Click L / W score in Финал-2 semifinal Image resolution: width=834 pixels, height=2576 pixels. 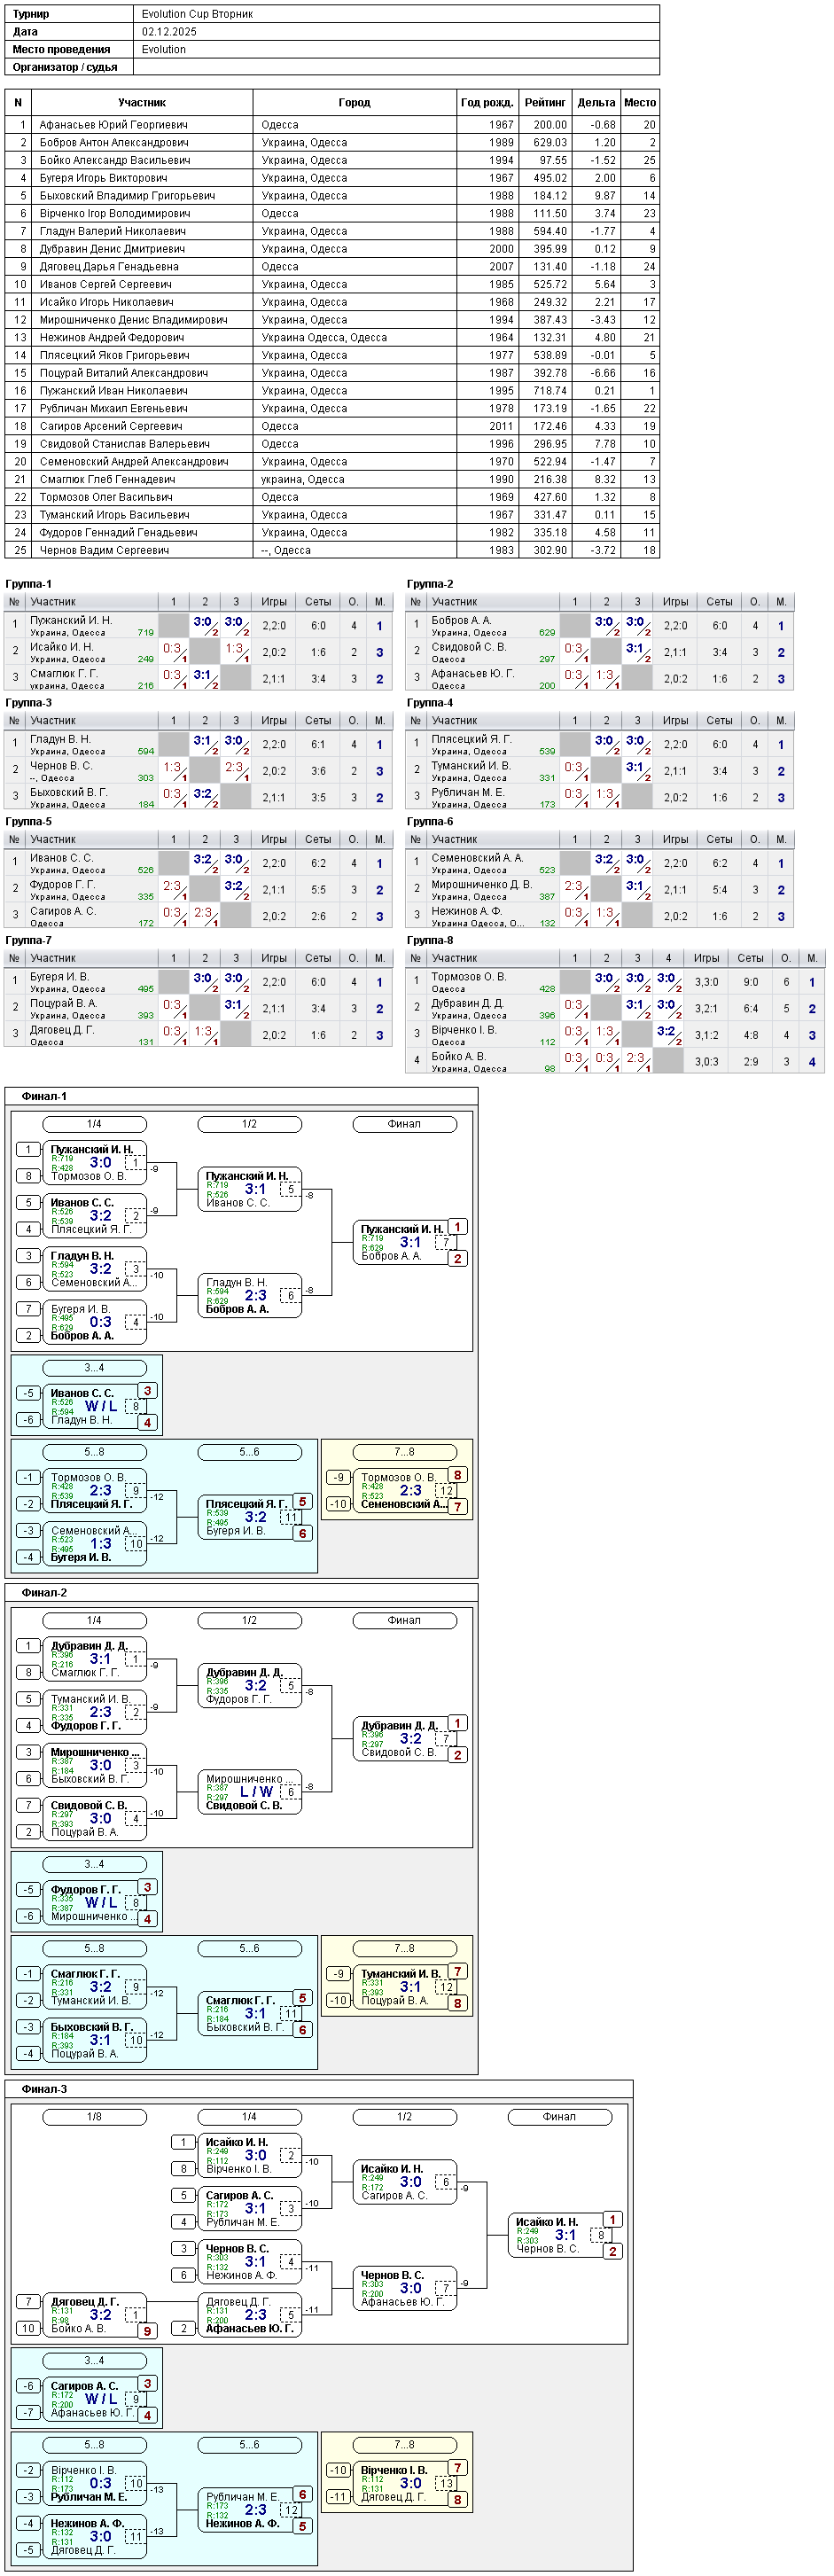(x=256, y=1791)
